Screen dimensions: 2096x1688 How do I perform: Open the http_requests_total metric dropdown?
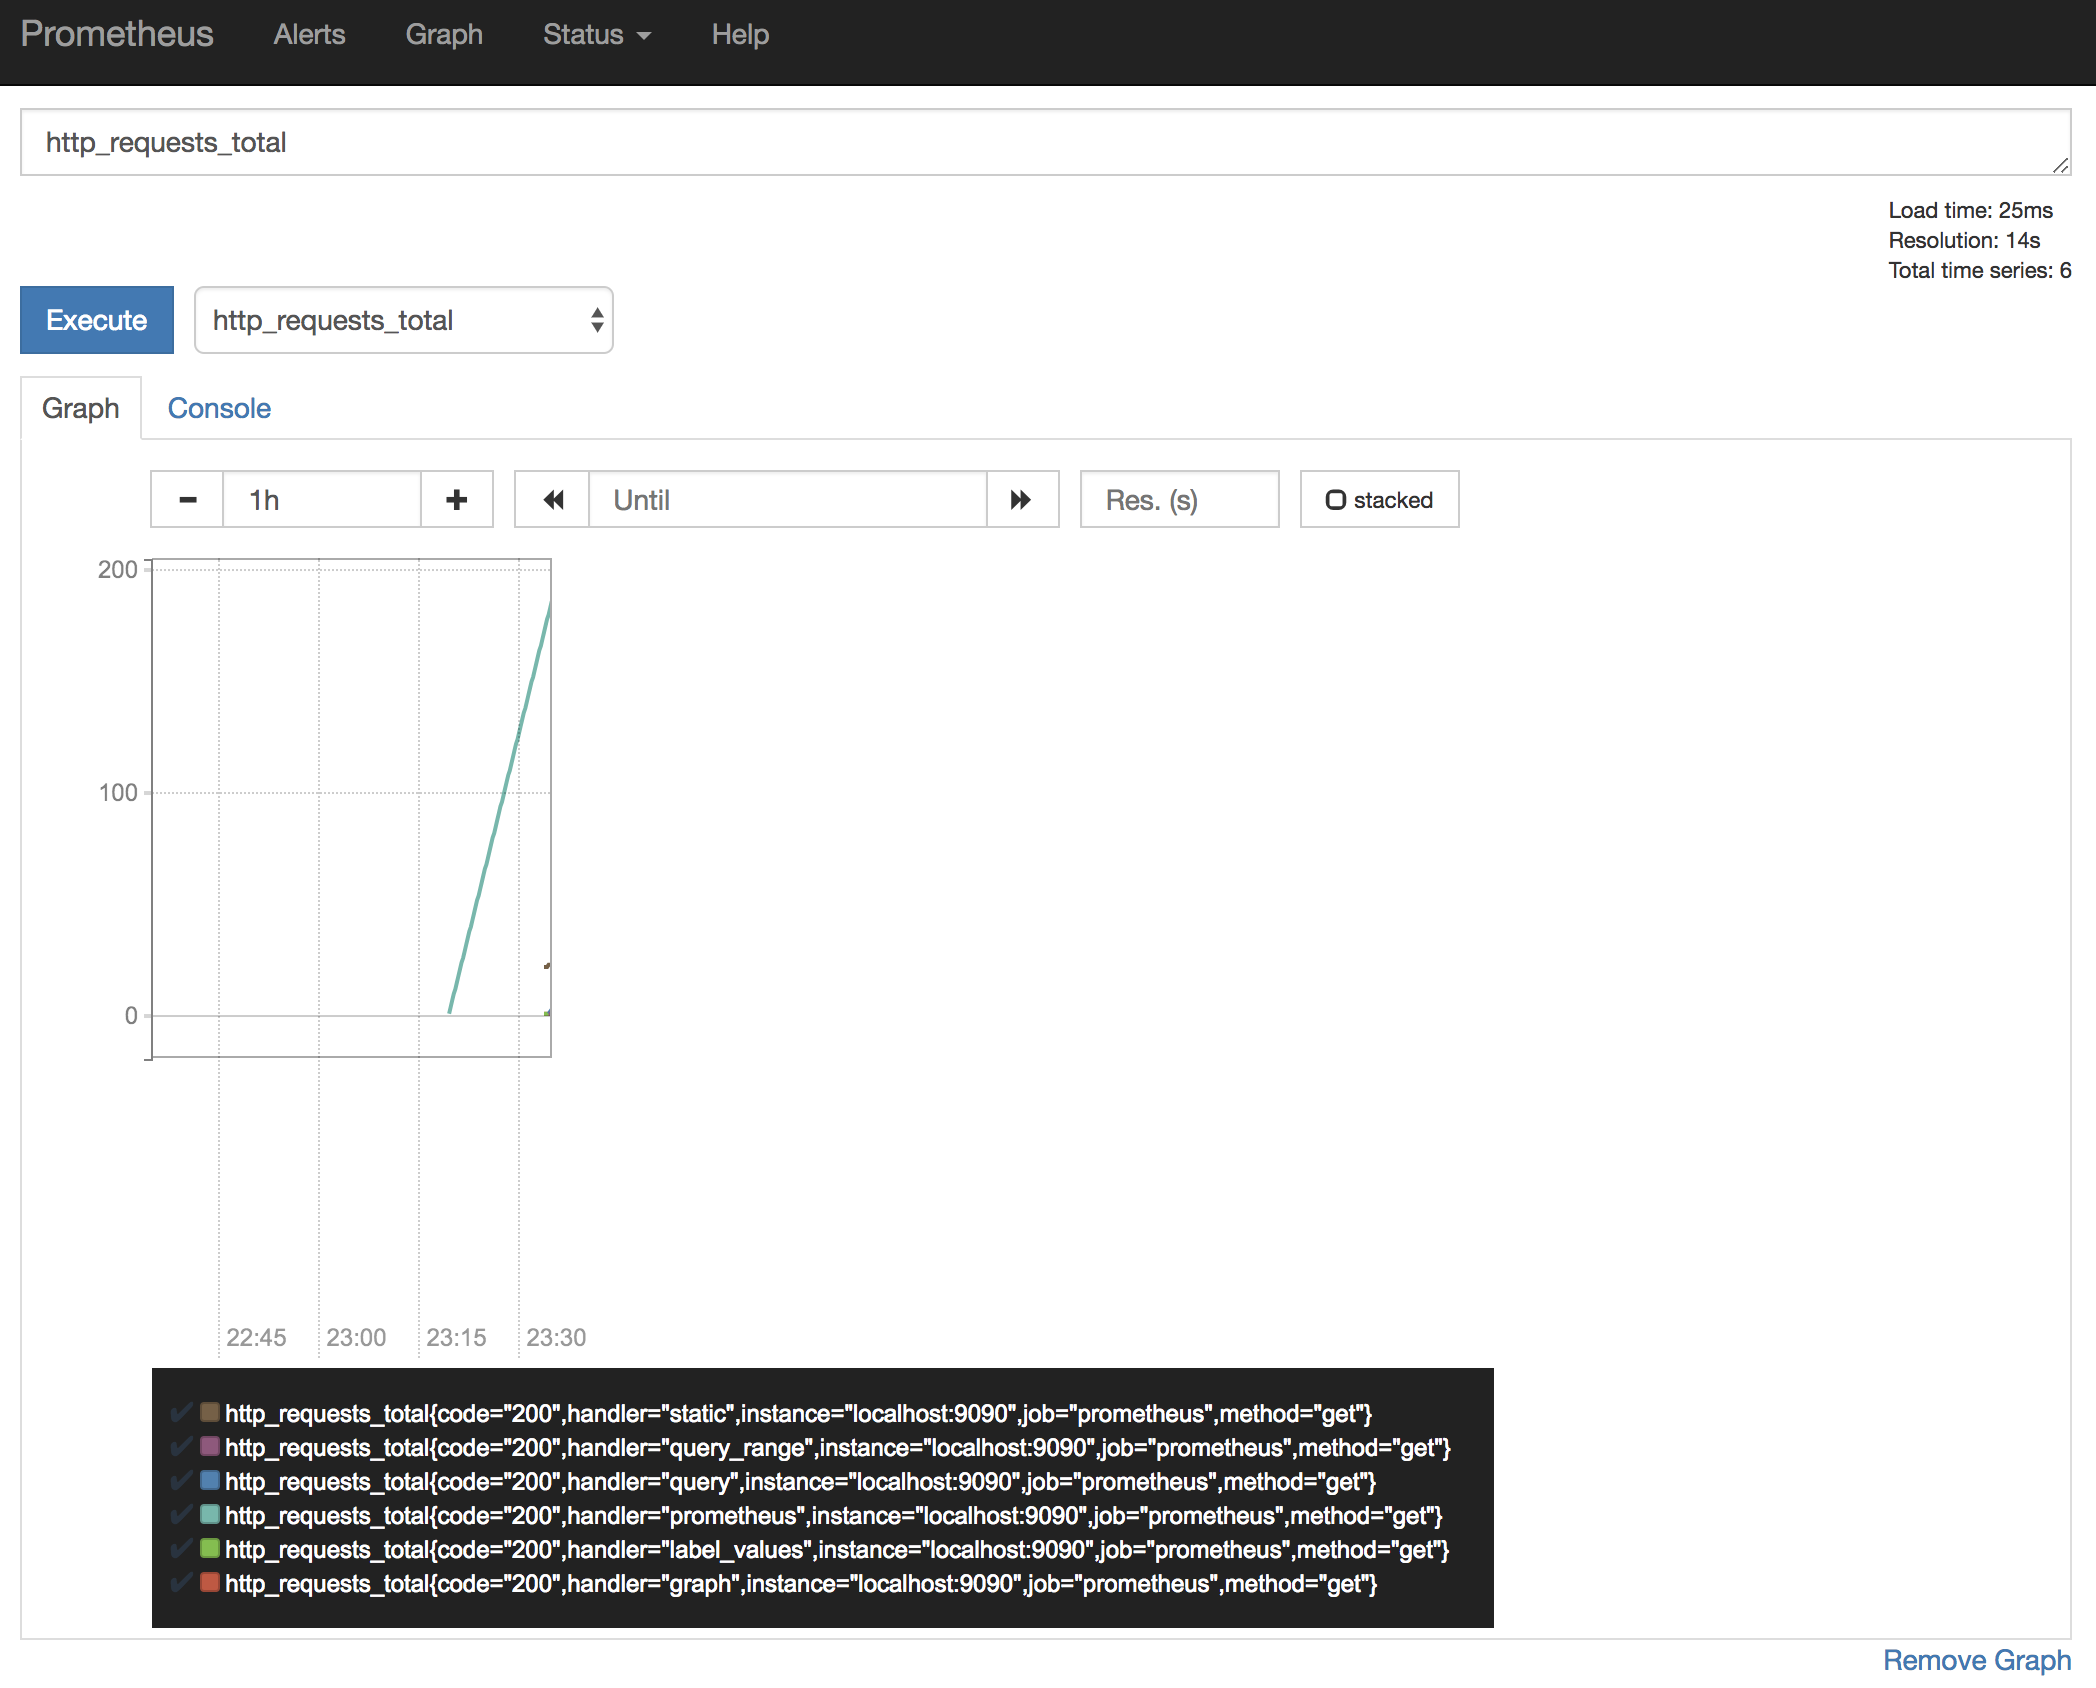pyautogui.click(x=403, y=320)
